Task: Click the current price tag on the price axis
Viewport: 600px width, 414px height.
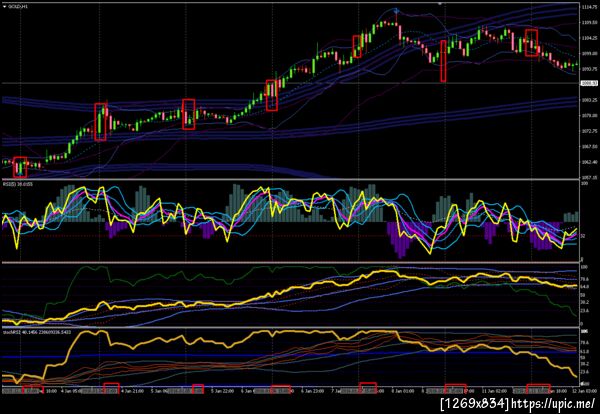Action: click(589, 83)
